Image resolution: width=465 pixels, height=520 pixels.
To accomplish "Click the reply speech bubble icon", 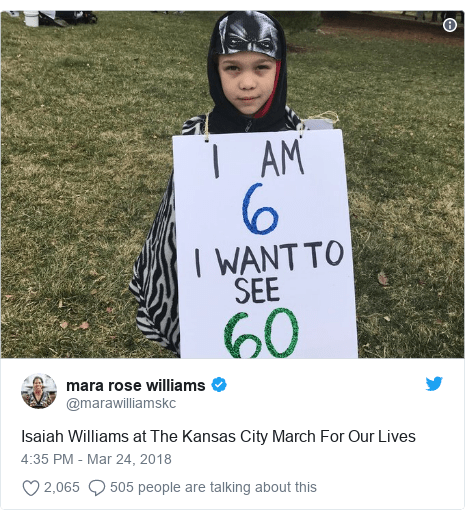I will [x=97, y=488].
